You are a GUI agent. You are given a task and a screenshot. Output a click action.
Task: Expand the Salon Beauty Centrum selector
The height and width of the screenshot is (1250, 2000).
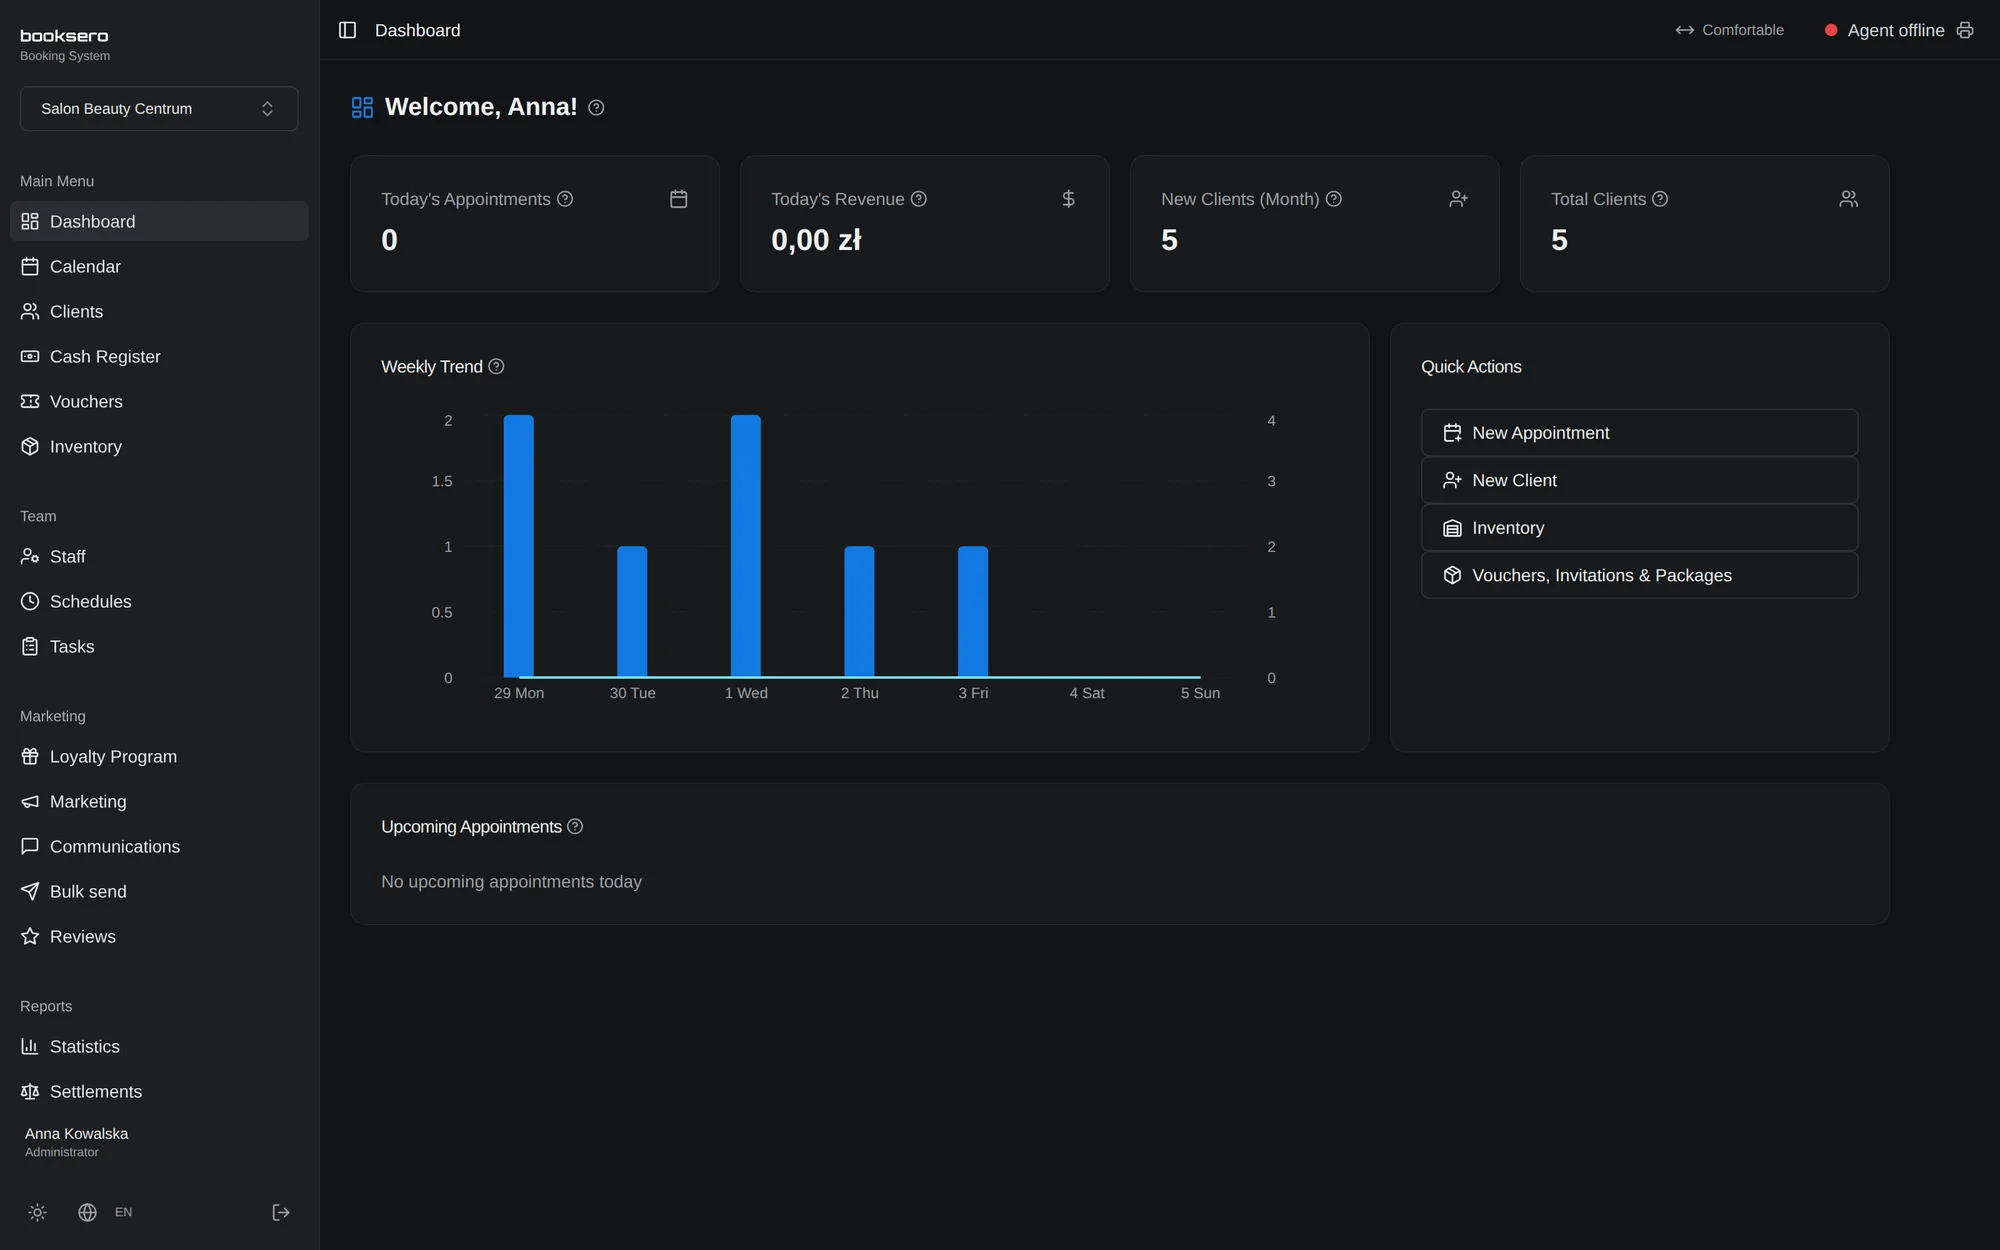(x=159, y=108)
